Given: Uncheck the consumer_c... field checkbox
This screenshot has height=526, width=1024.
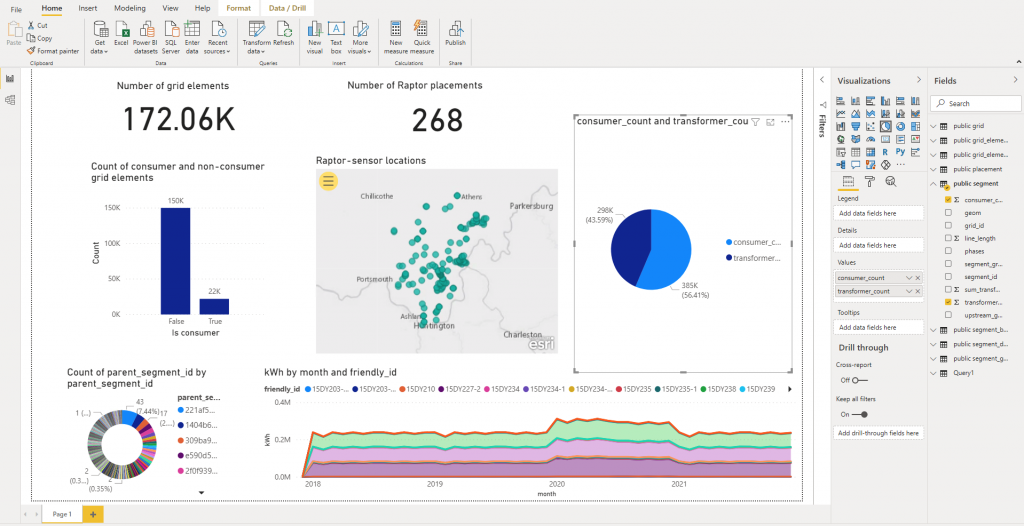Looking at the screenshot, I should click(948, 200).
